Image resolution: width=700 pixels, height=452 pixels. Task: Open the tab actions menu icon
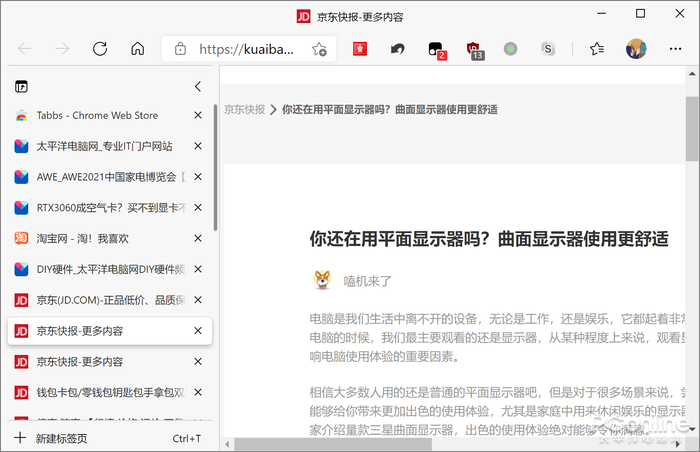(x=21, y=87)
